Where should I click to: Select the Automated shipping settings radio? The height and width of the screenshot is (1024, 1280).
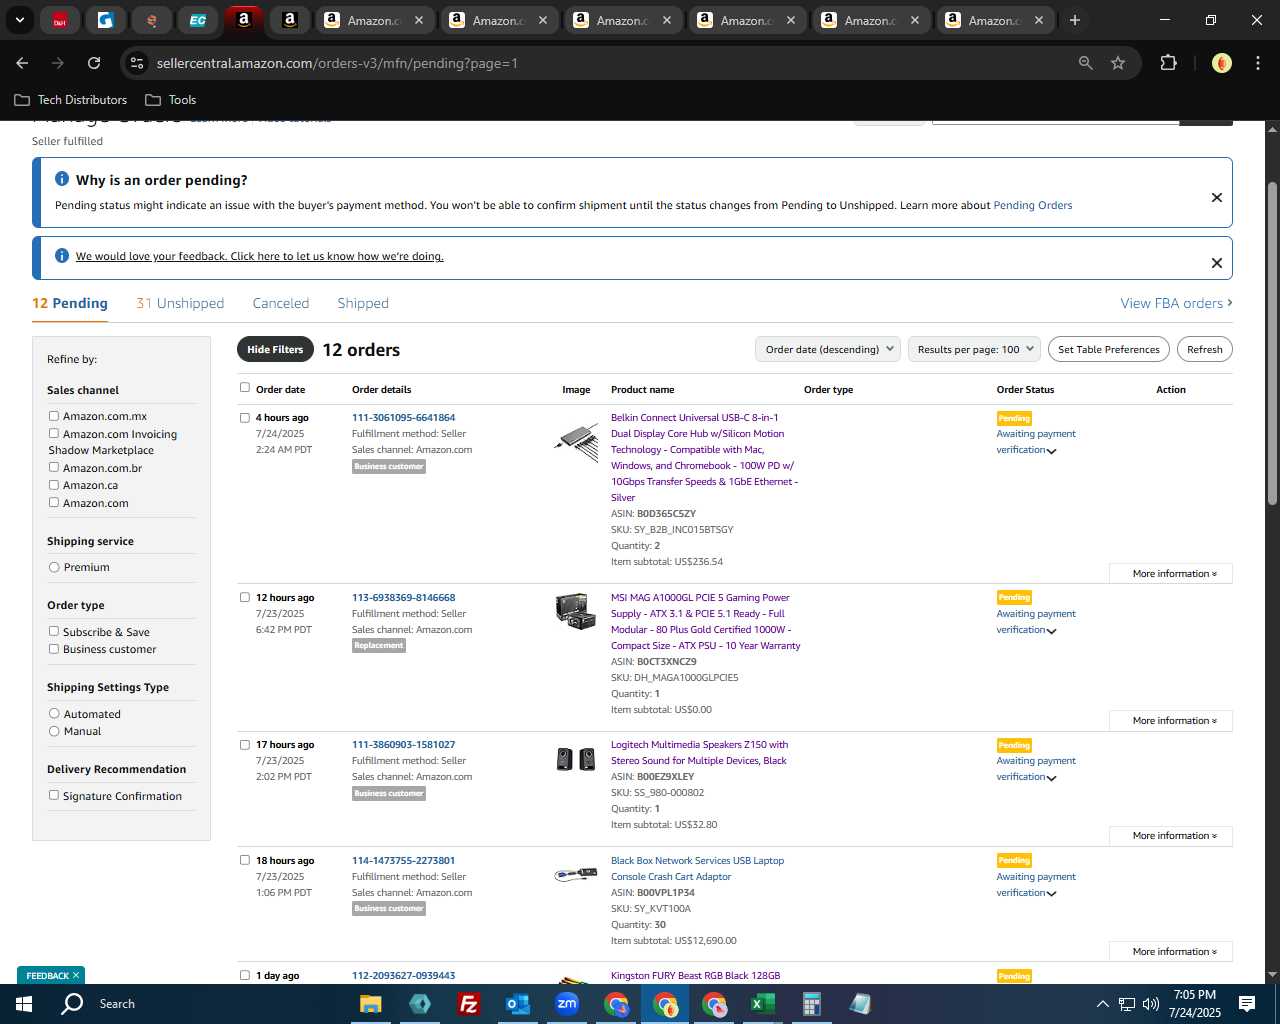coord(54,714)
